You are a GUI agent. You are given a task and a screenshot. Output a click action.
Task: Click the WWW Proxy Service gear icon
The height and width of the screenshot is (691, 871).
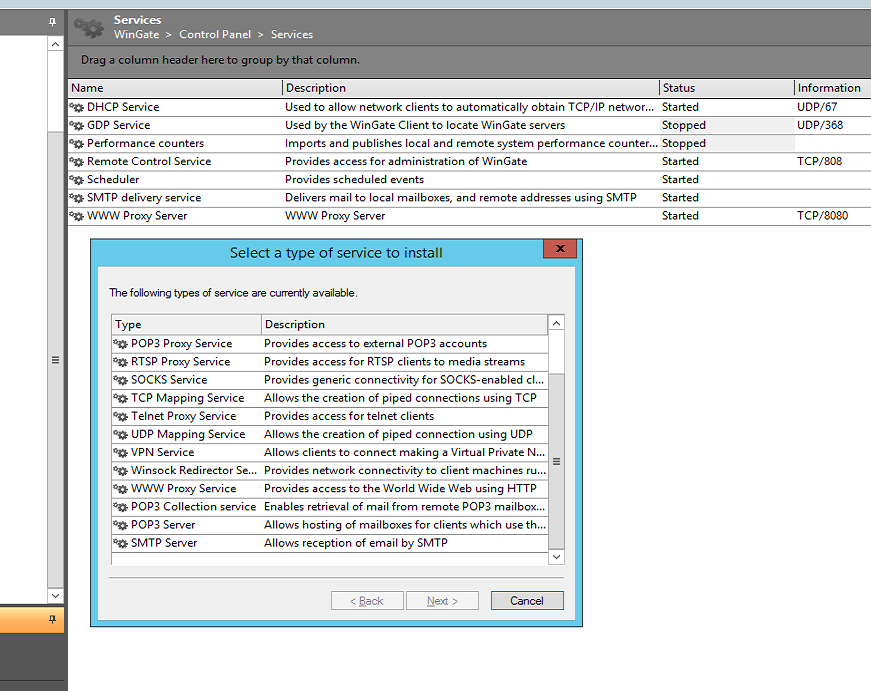tap(121, 489)
